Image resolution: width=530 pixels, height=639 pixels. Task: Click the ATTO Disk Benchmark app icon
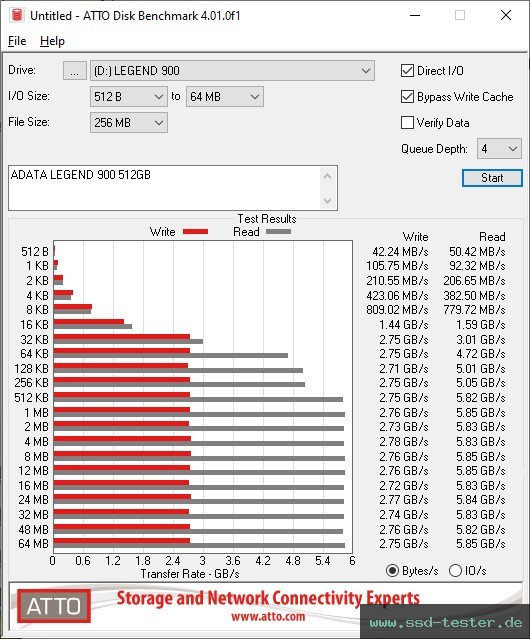pos(17,15)
